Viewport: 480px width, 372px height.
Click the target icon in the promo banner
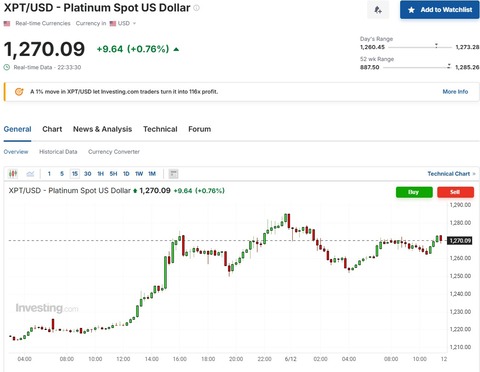19,91
